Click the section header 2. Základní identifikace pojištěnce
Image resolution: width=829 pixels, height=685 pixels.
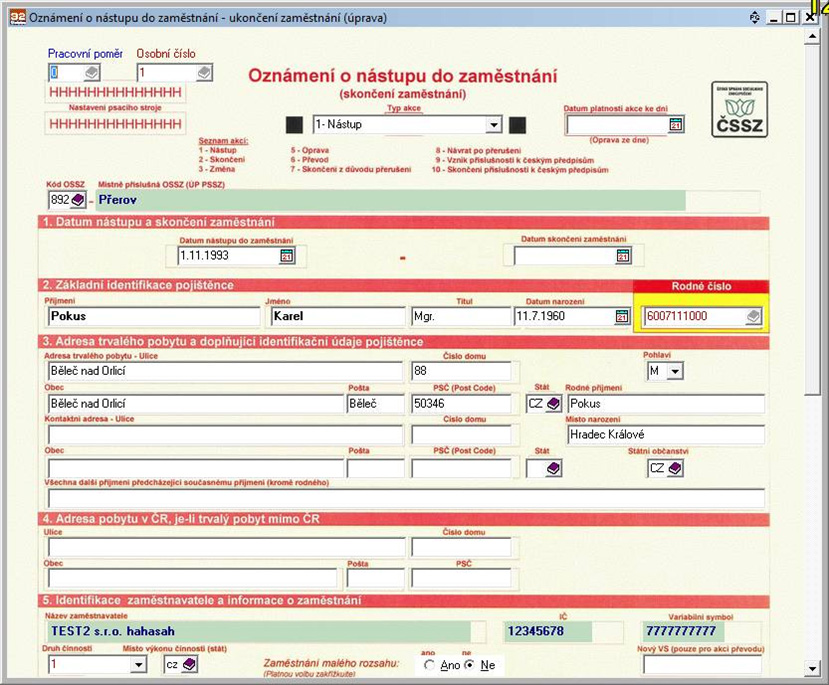tap(336, 285)
